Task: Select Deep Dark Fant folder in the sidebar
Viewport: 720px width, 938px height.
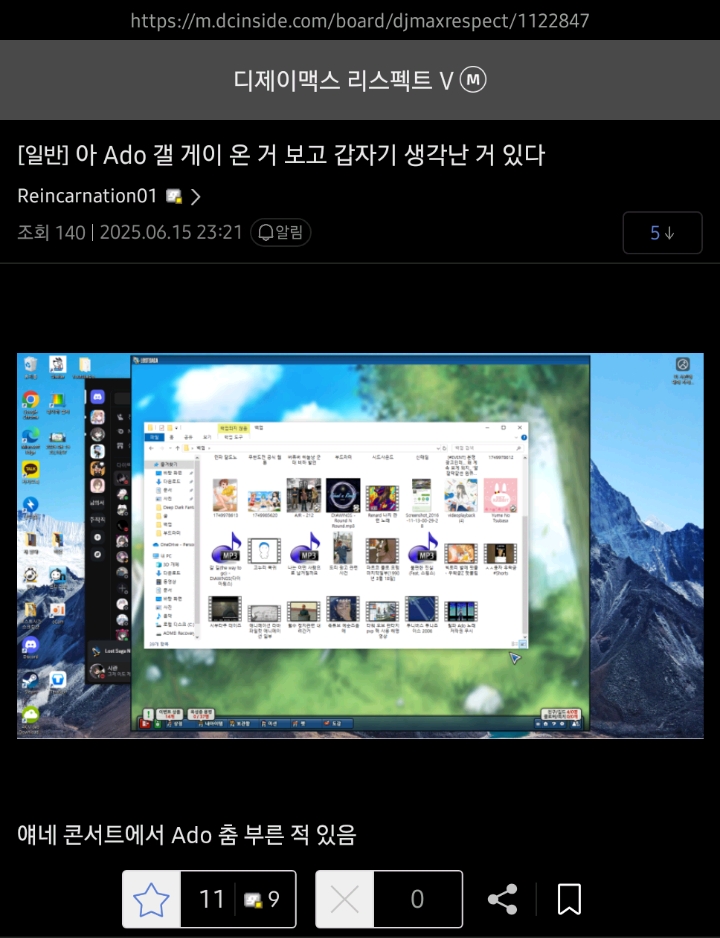Action: (x=175, y=507)
